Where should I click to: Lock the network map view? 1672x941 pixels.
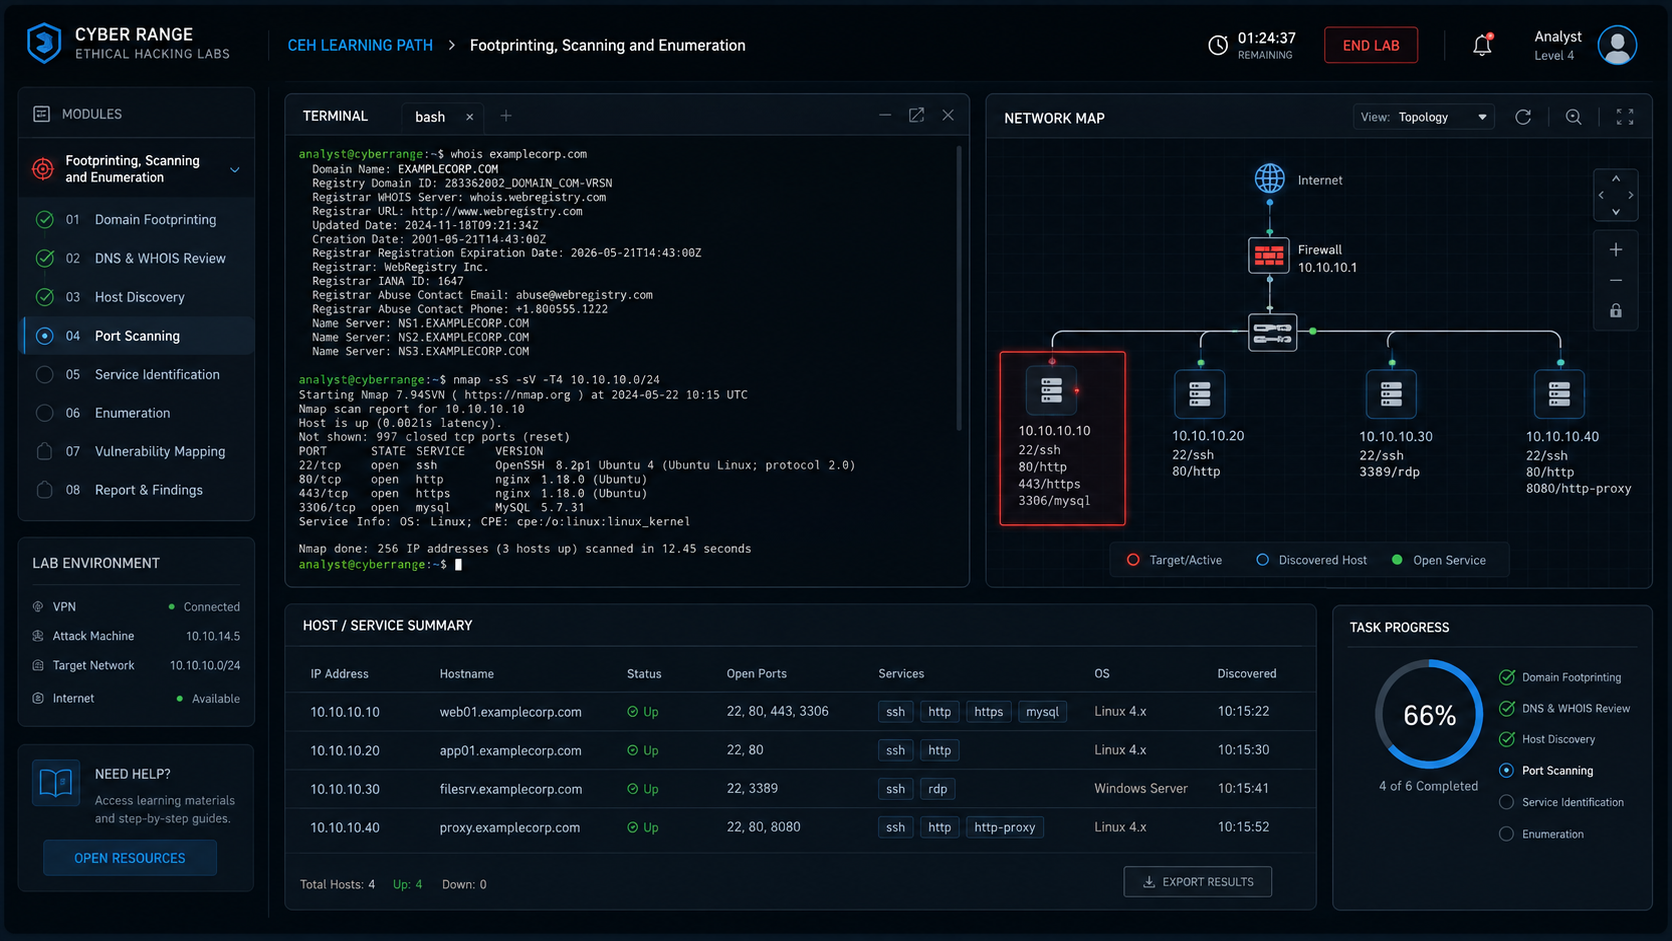[x=1616, y=311]
